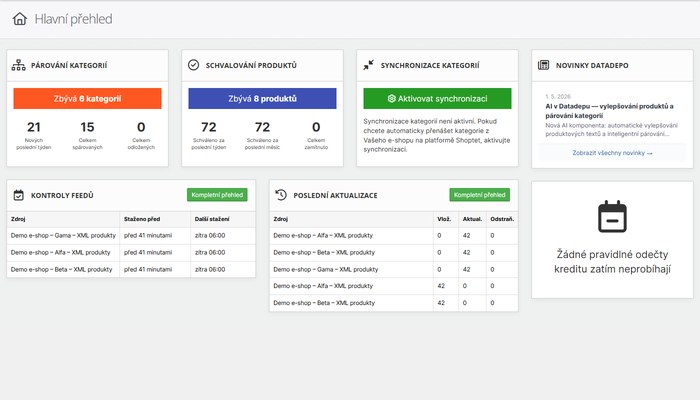Click the Vlož. column header

click(444, 219)
